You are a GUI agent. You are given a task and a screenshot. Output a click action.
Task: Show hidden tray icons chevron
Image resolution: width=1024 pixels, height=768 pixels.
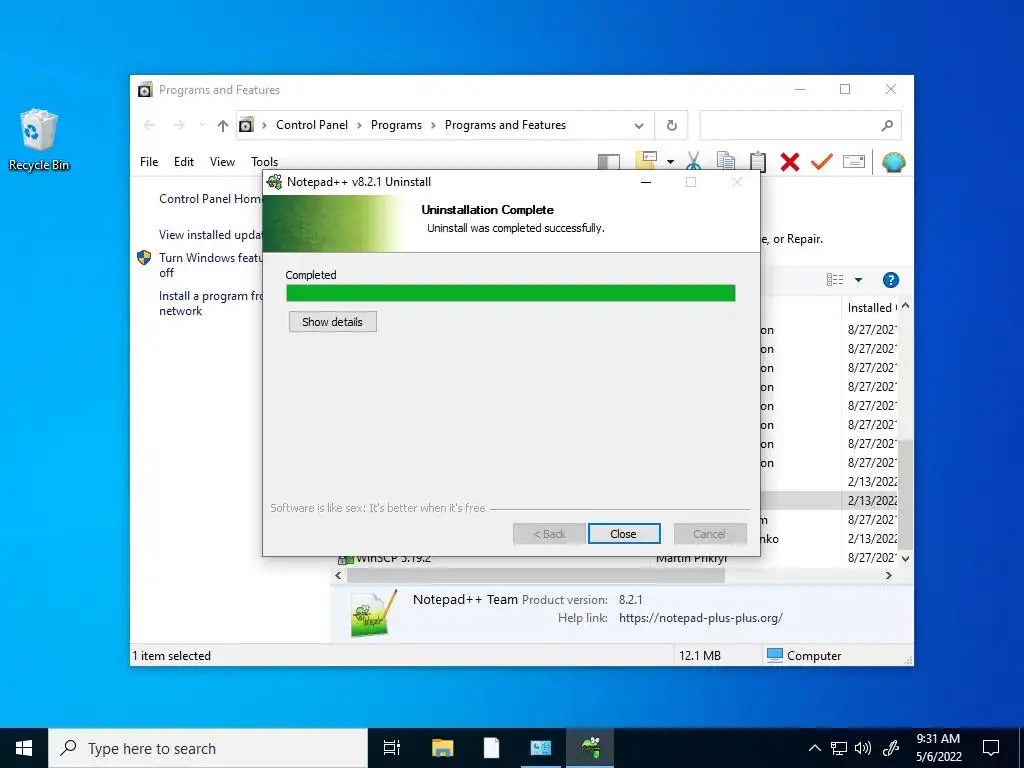coord(814,748)
